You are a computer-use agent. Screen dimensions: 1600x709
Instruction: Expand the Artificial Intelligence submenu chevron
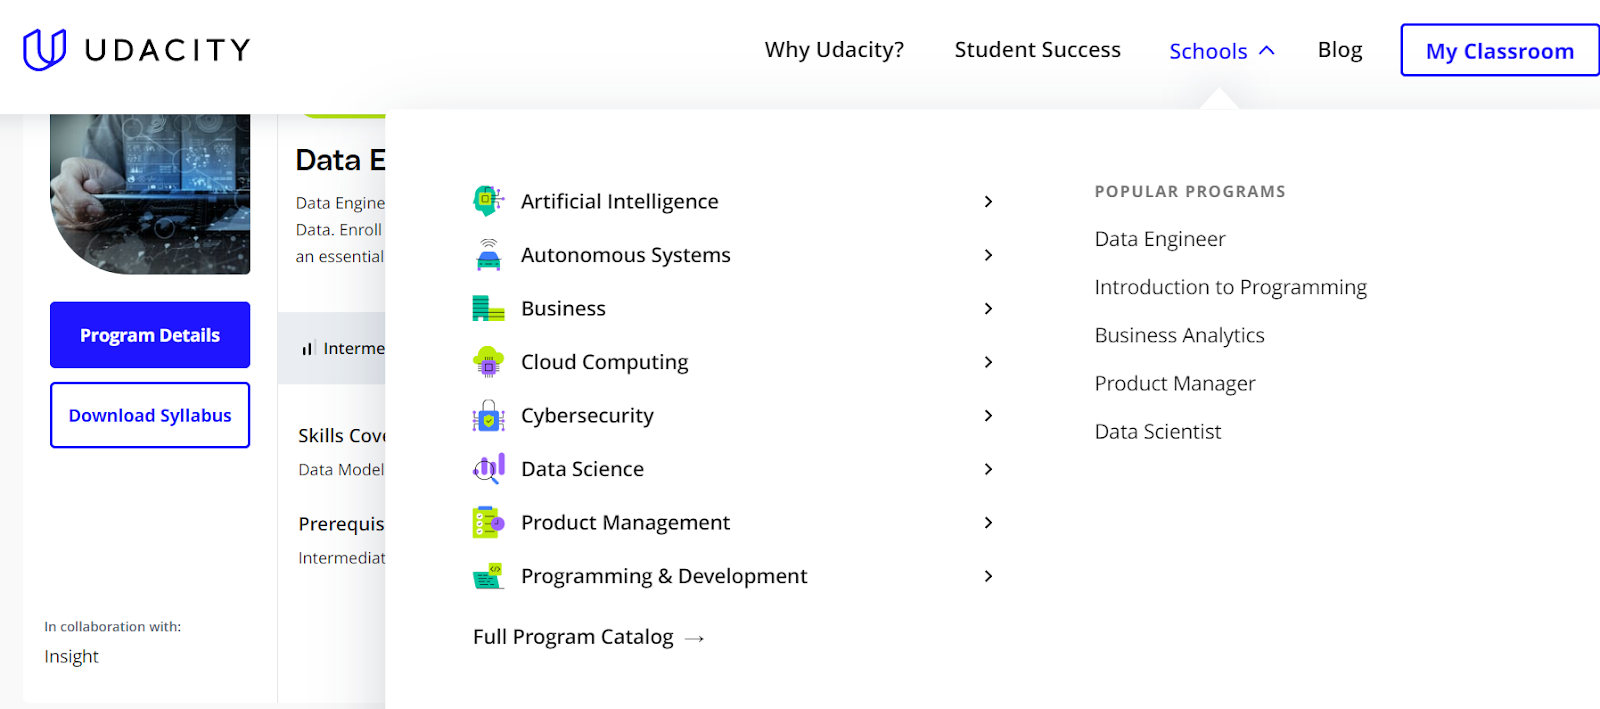click(988, 201)
